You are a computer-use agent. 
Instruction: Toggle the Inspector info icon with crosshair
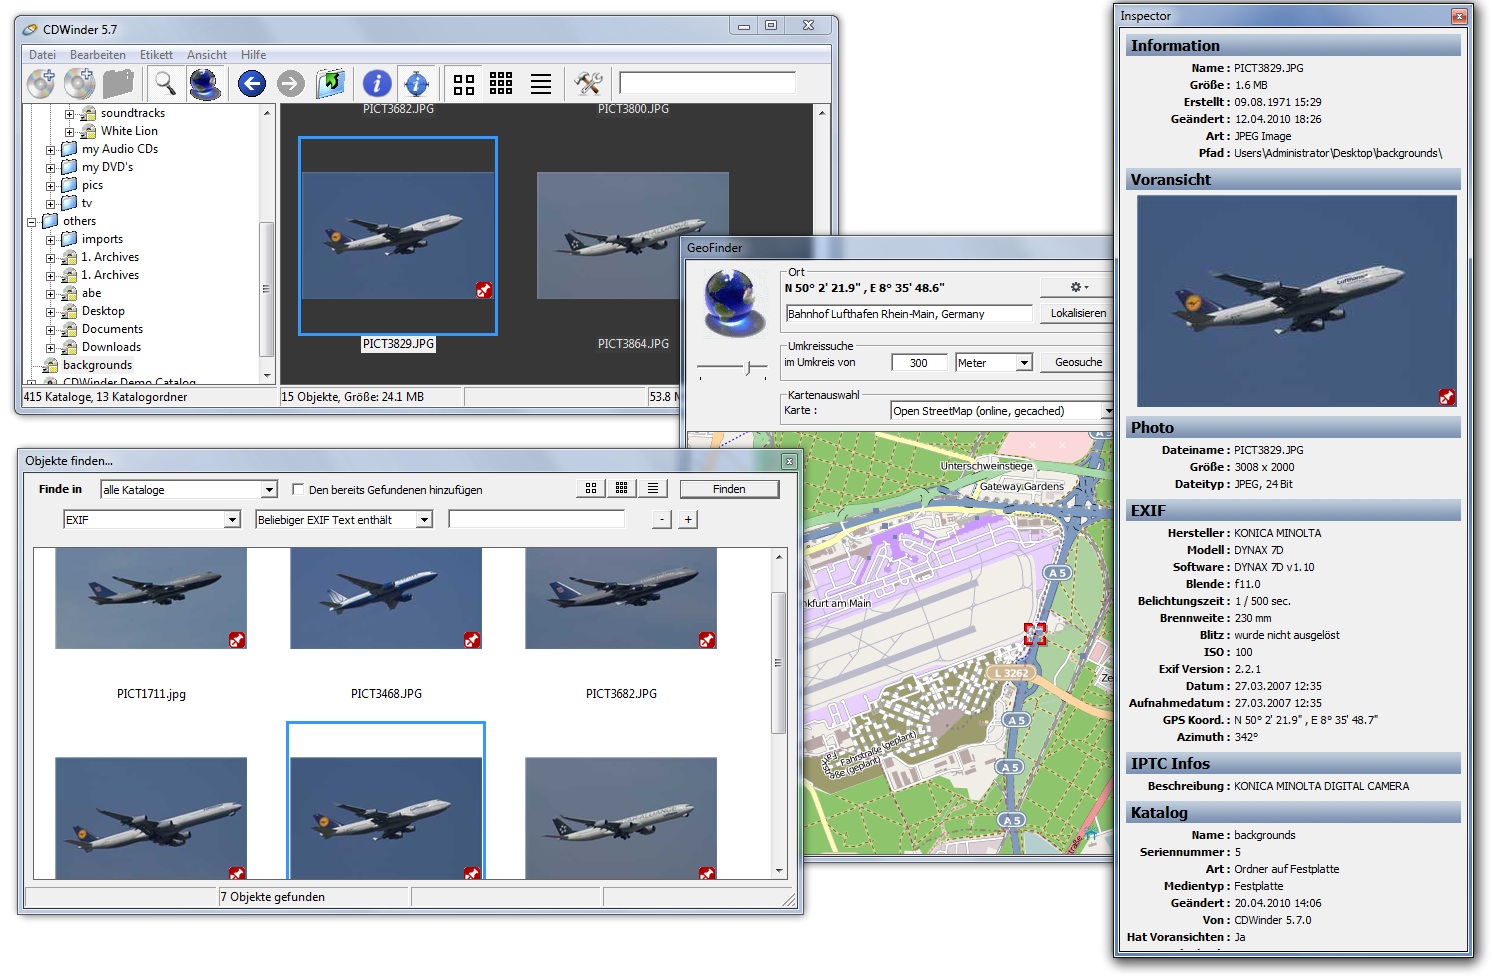tap(416, 83)
